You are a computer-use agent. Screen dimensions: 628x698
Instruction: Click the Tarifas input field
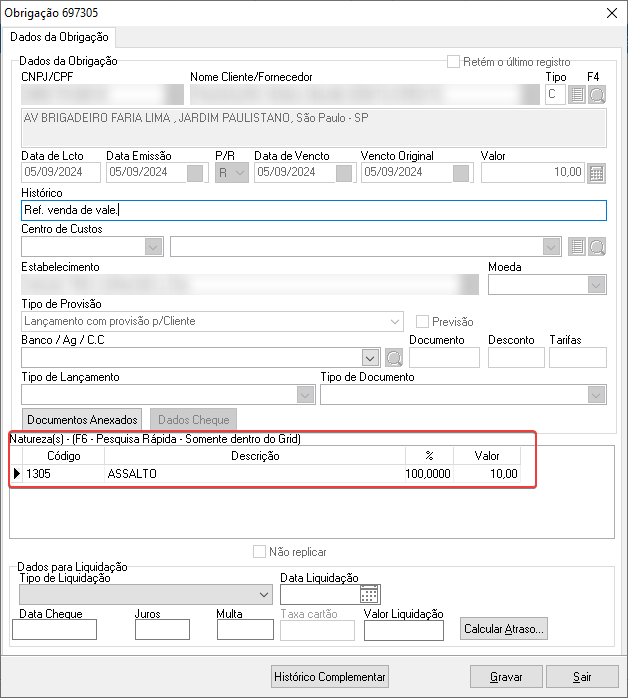point(578,358)
